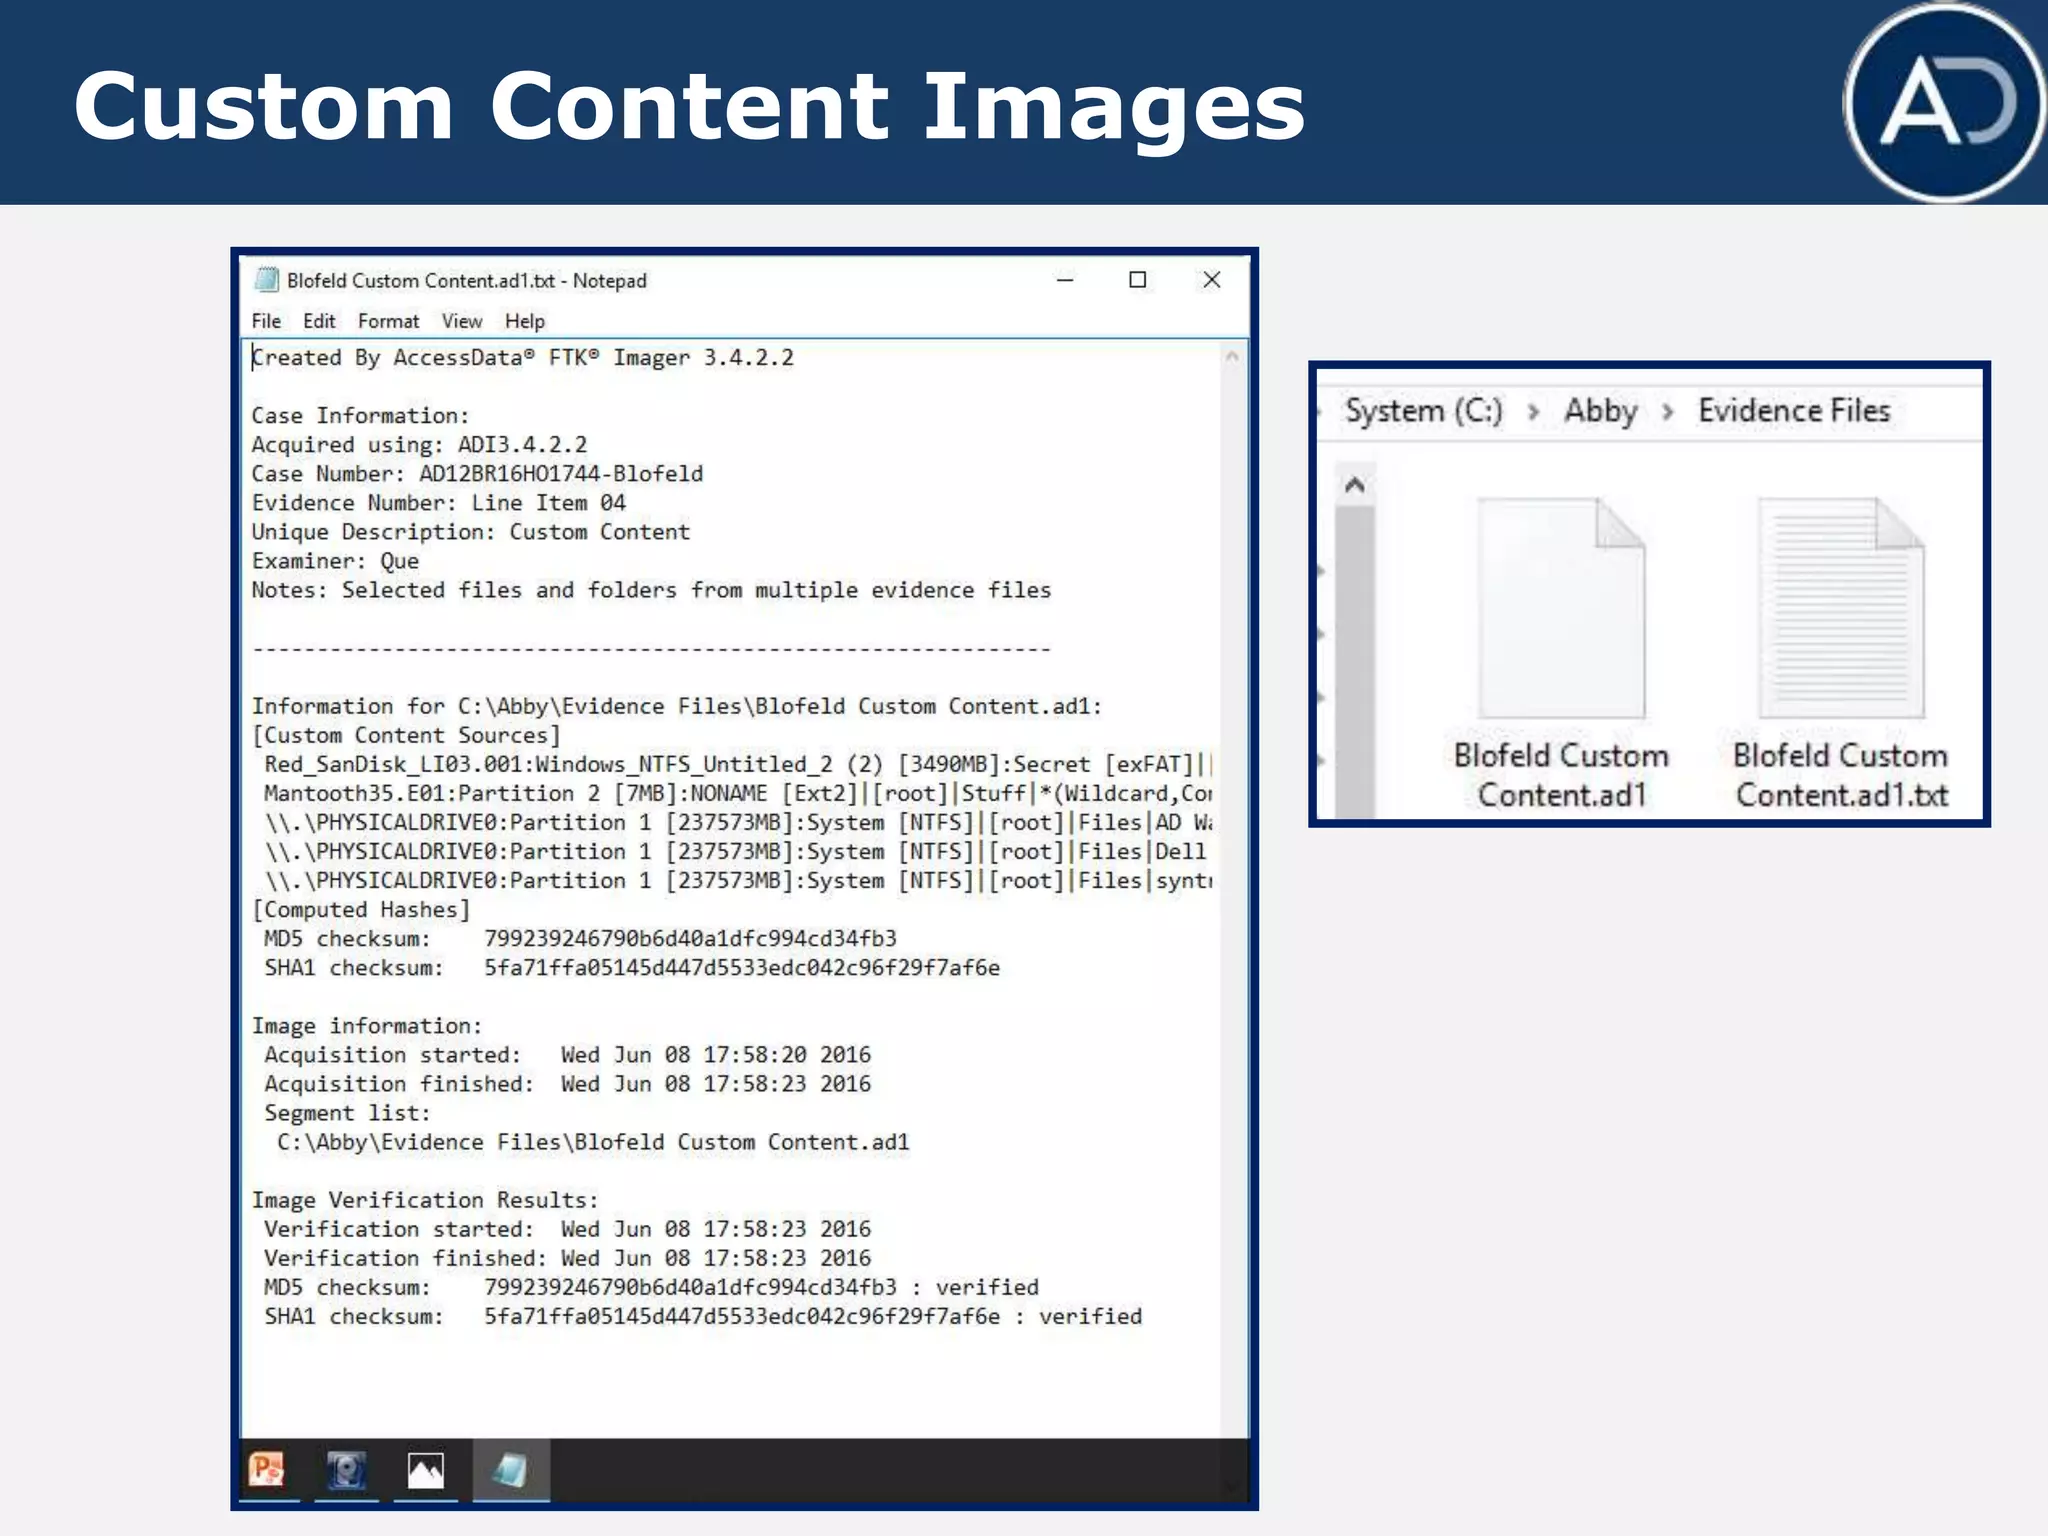Open Blofeld Custom Content.ad1.txt file icon
Viewport: 2048px width, 1536px height.
(x=1841, y=609)
